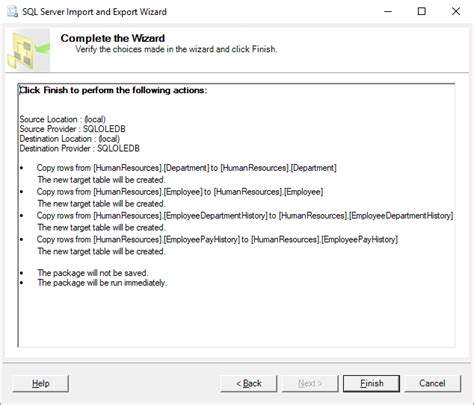This screenshot has width=474, height=405.
Task: Click 'new target table' line under Department
Action: coord(101,180)
